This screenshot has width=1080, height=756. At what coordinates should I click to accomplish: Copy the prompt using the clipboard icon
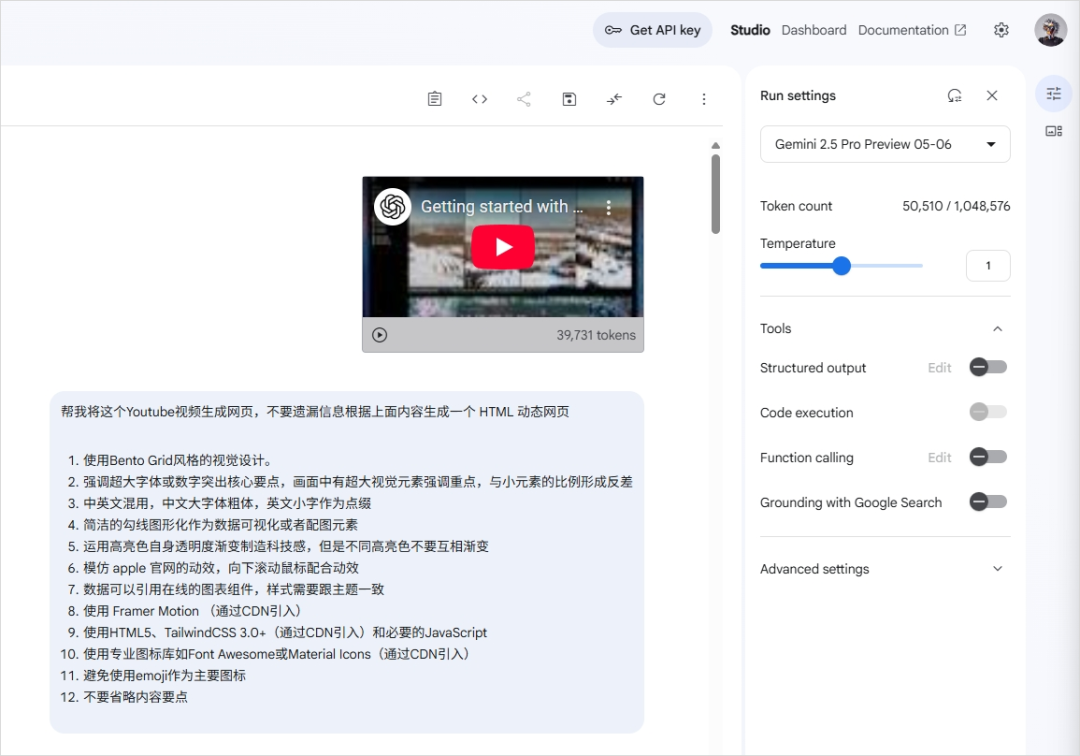pyautogui.click(x=434, y=98)
